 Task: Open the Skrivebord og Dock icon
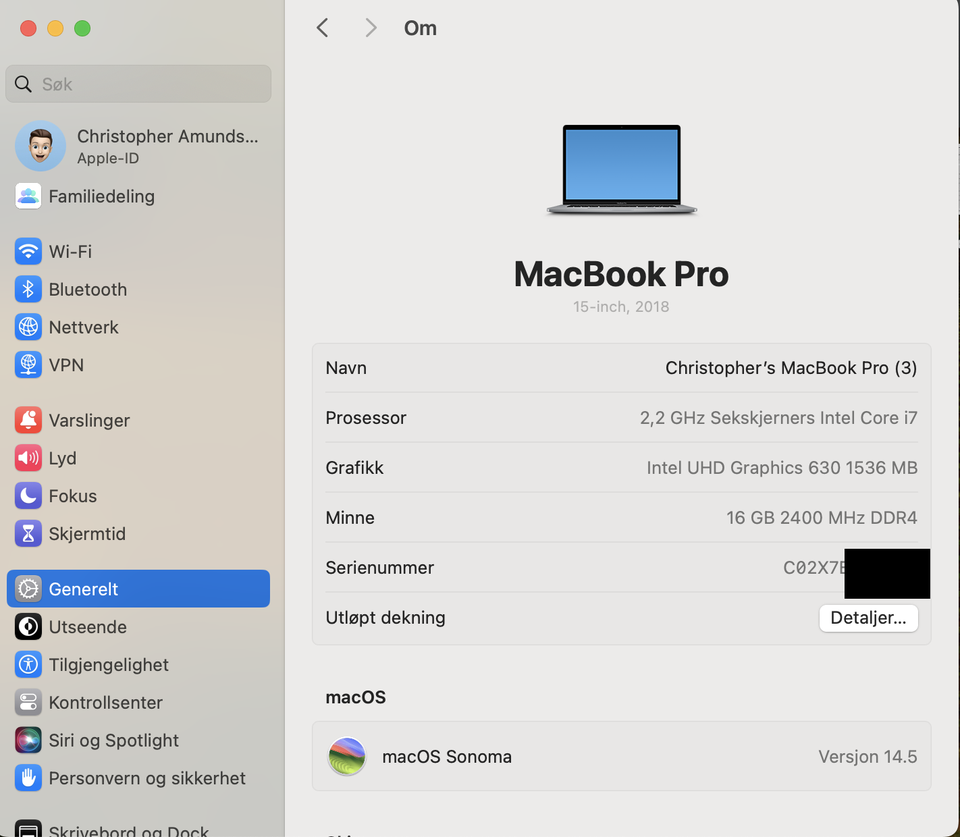(28, 828)
